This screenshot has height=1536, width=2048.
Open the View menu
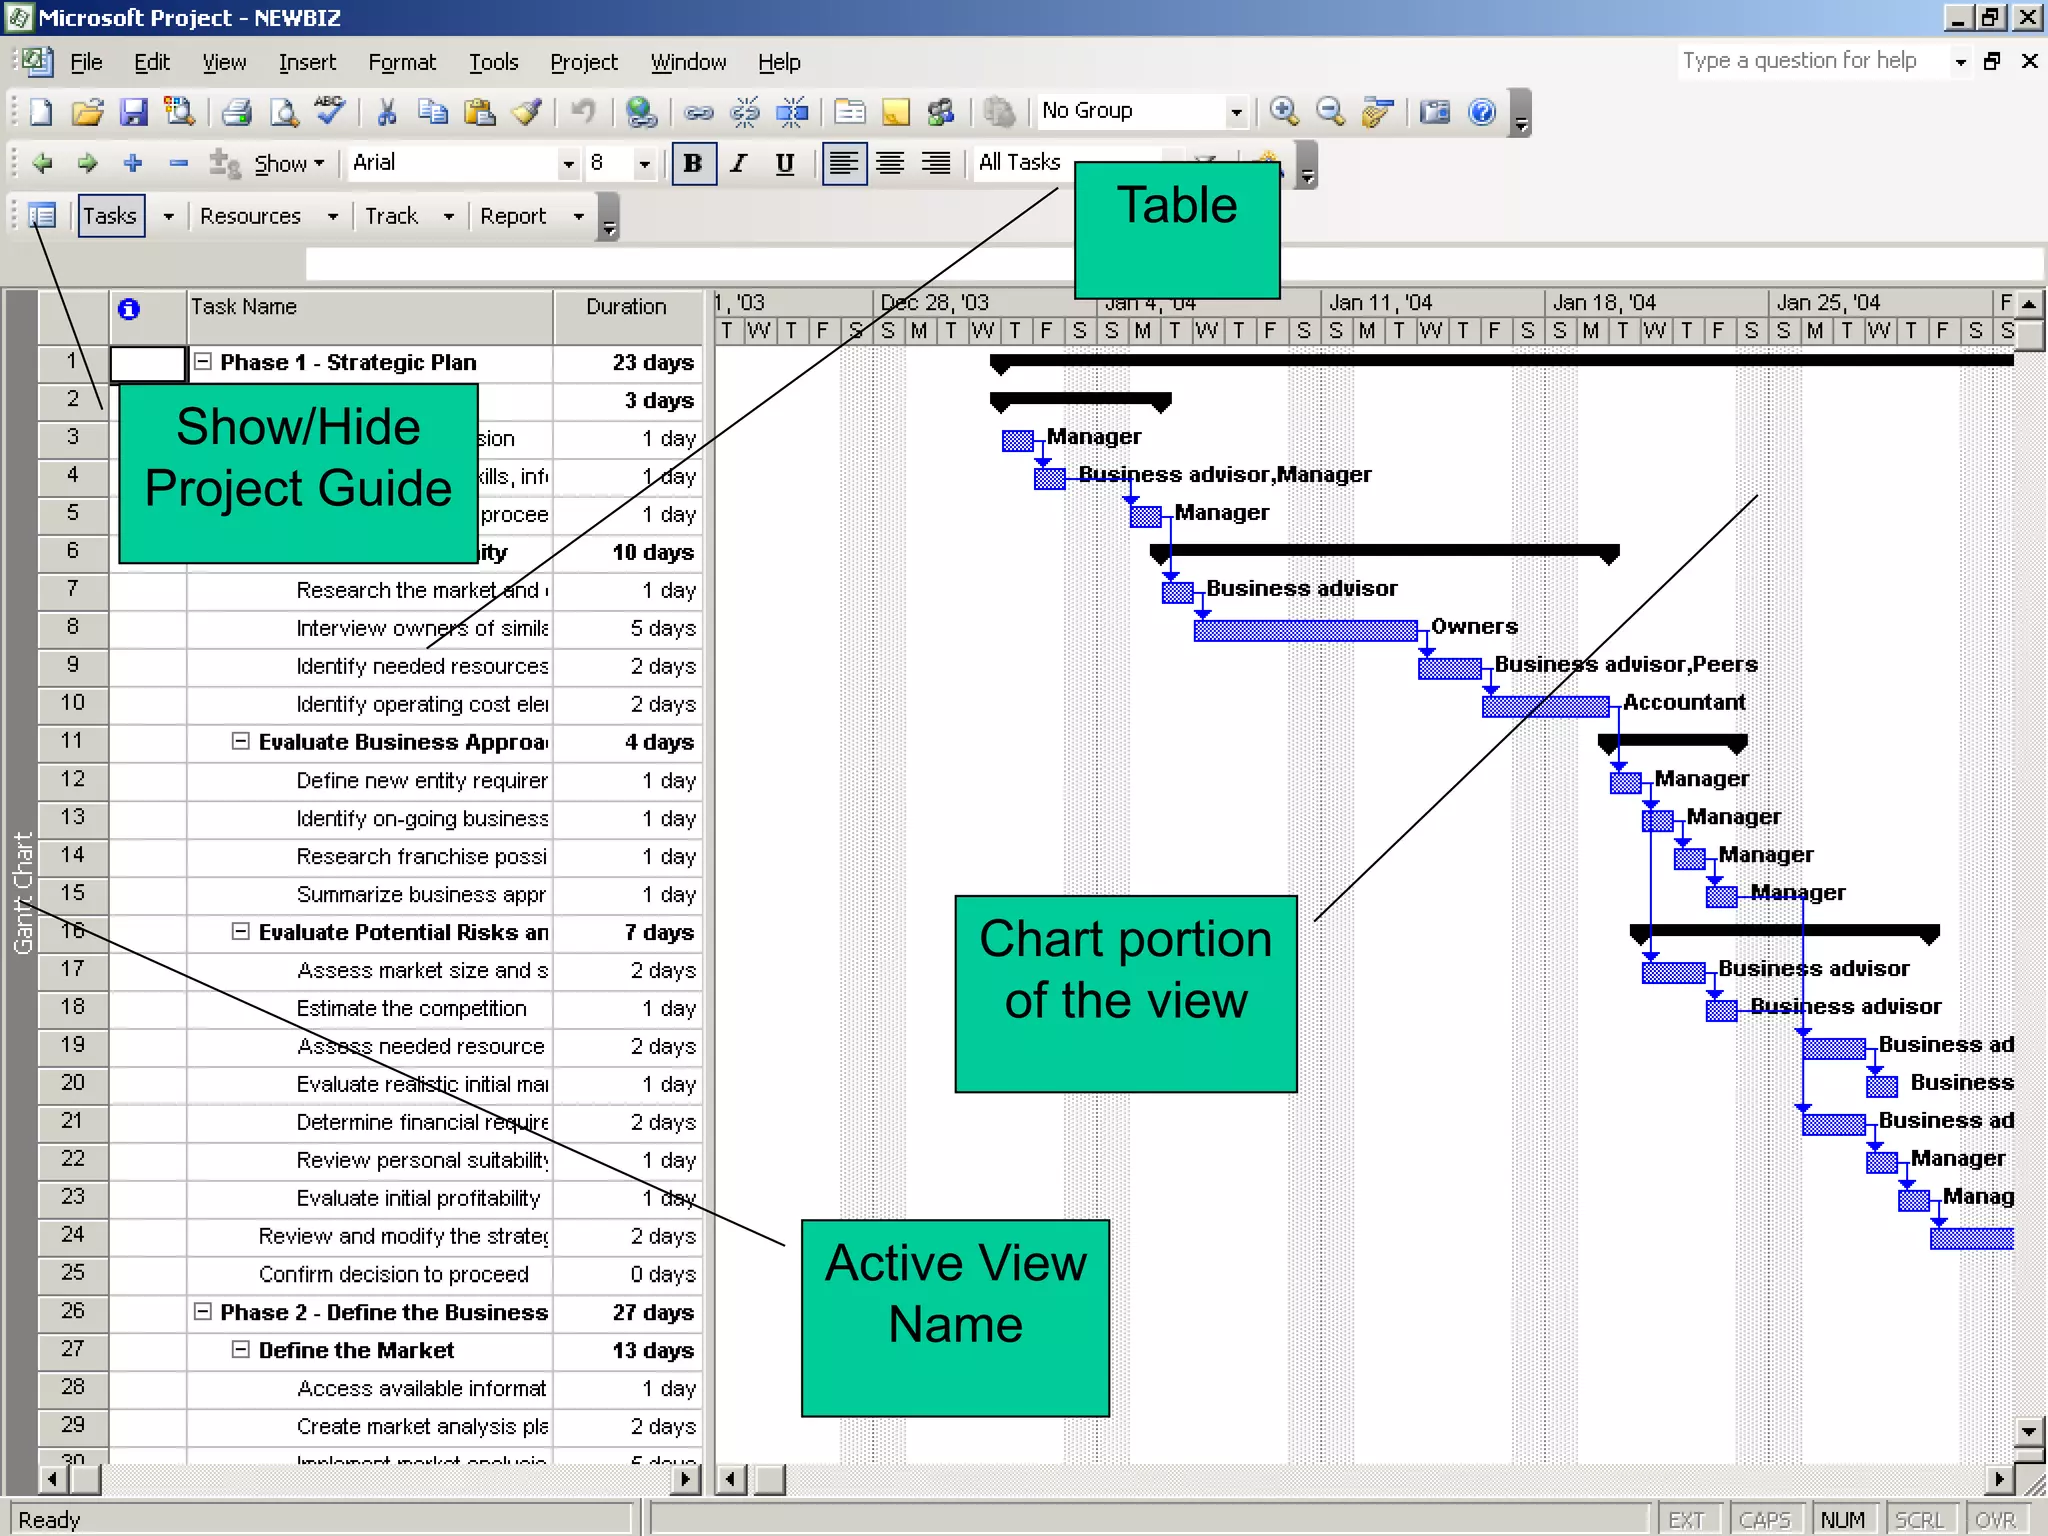pos(224,62)
